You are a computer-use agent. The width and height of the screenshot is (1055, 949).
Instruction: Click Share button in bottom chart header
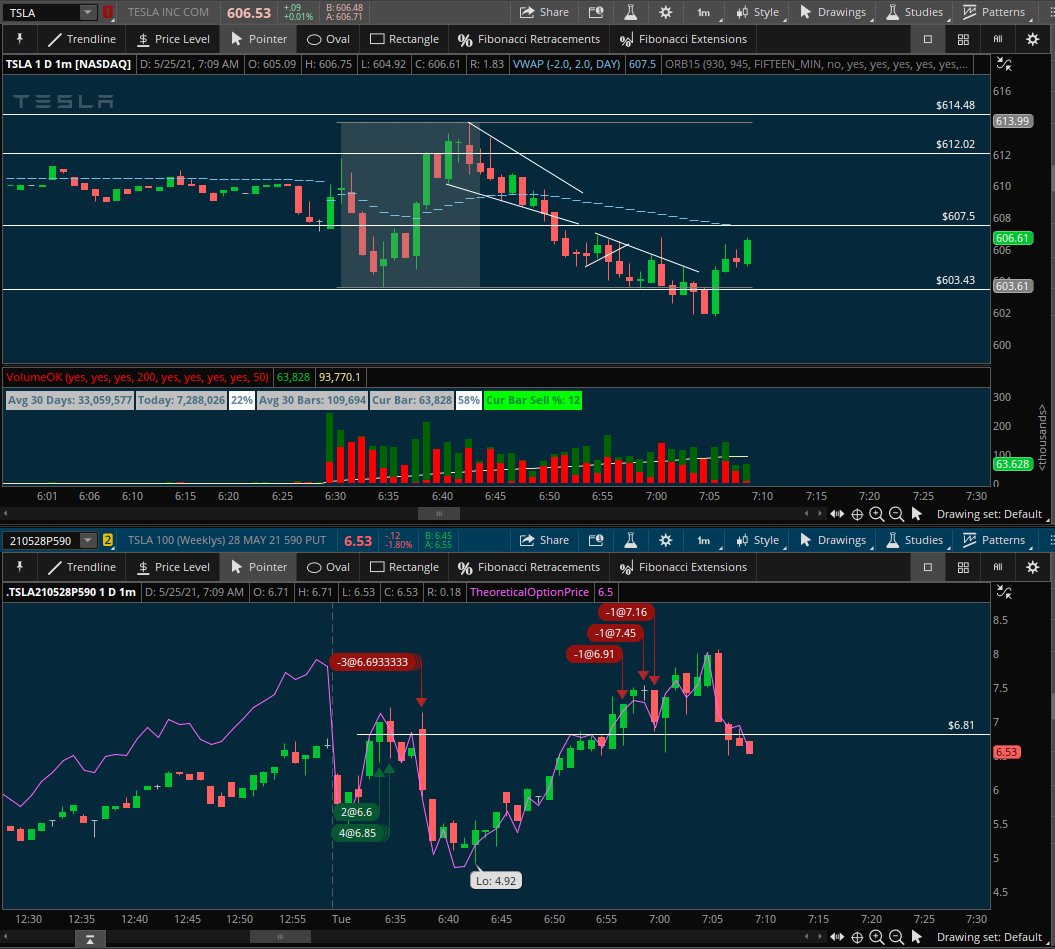pos(544,540)
